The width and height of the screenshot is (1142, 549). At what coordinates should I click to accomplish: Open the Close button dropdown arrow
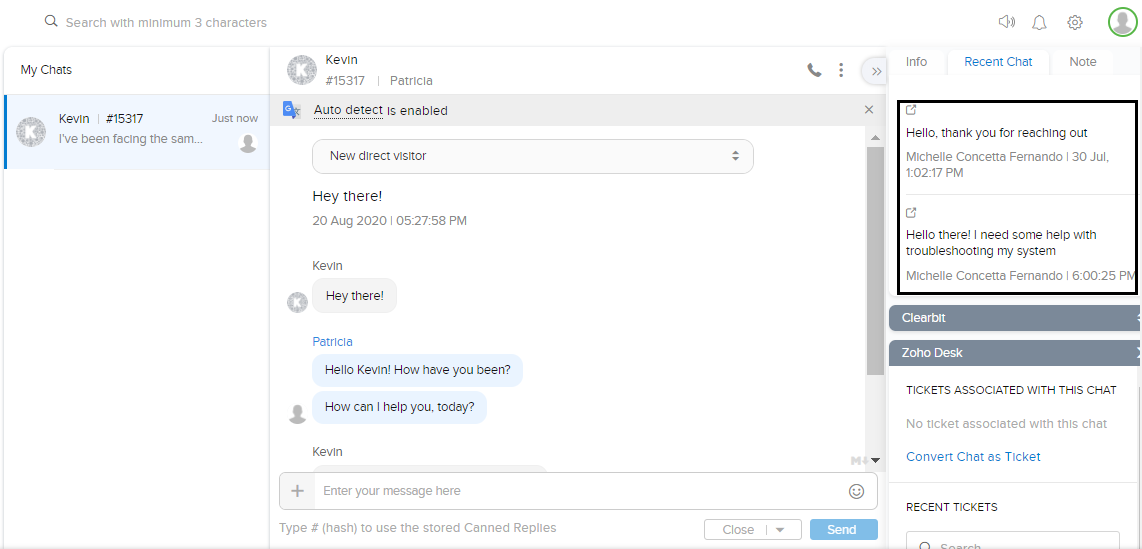point(781,530)
